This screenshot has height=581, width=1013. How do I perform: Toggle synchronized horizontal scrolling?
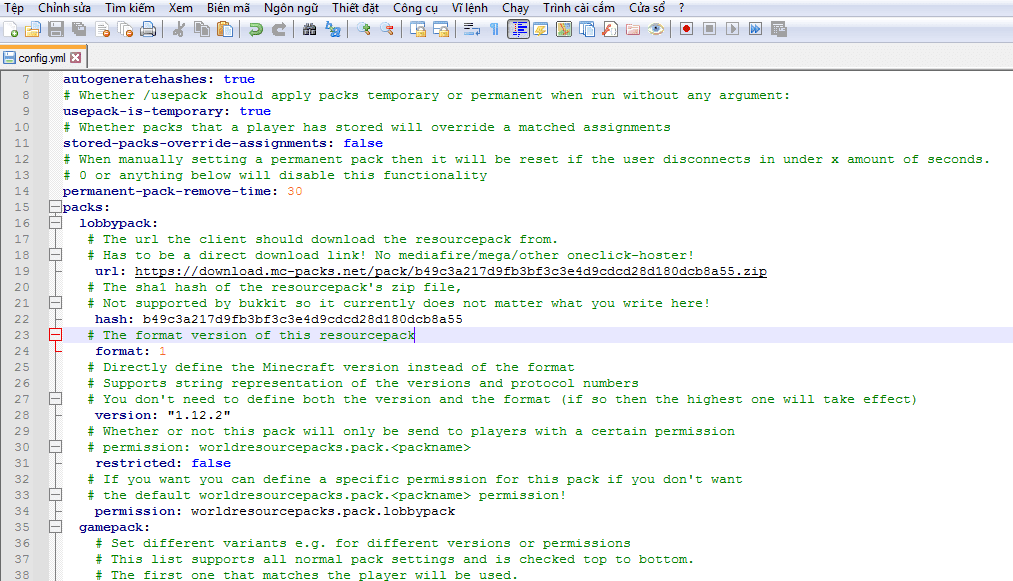(x=441, y=30)
